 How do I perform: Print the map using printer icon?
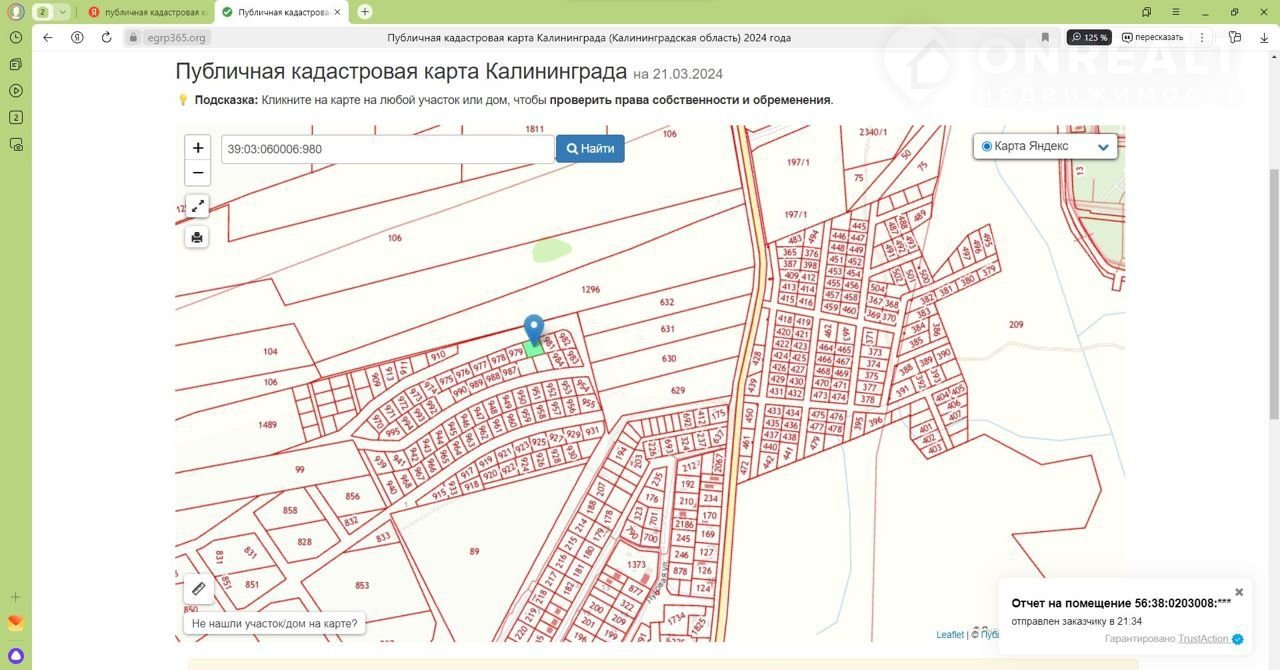pyautogui.click(x=197, y=237)
